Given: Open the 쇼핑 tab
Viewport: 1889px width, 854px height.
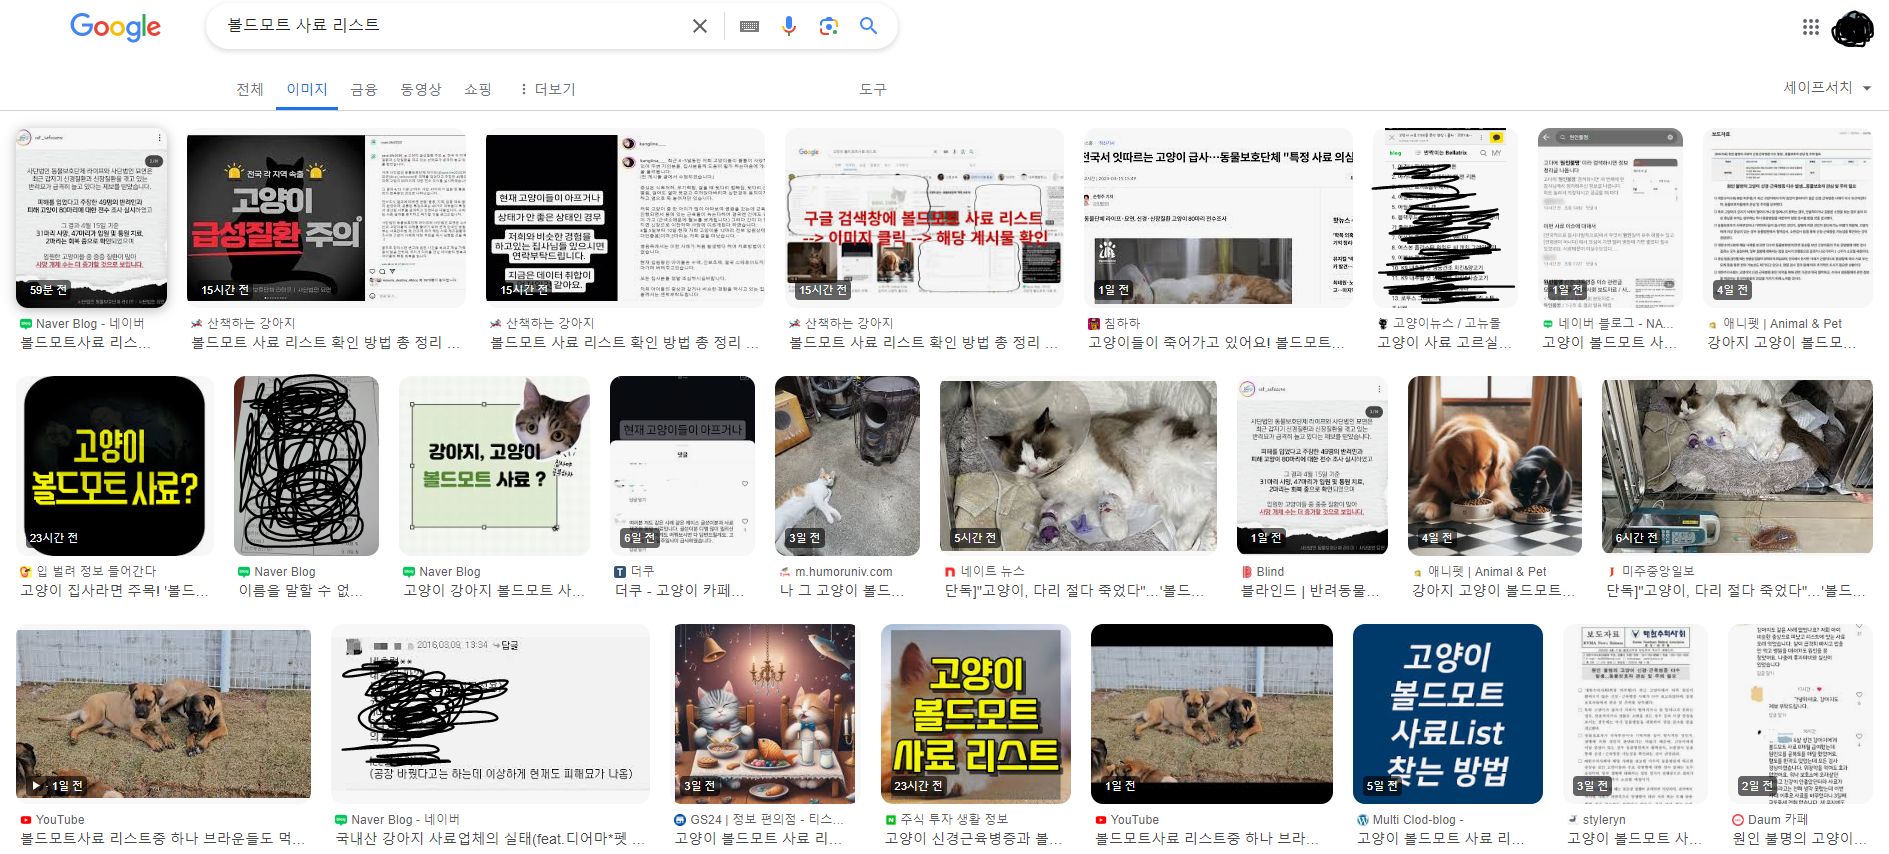Looking at the screenshot, I should click(x=478, y=89).
